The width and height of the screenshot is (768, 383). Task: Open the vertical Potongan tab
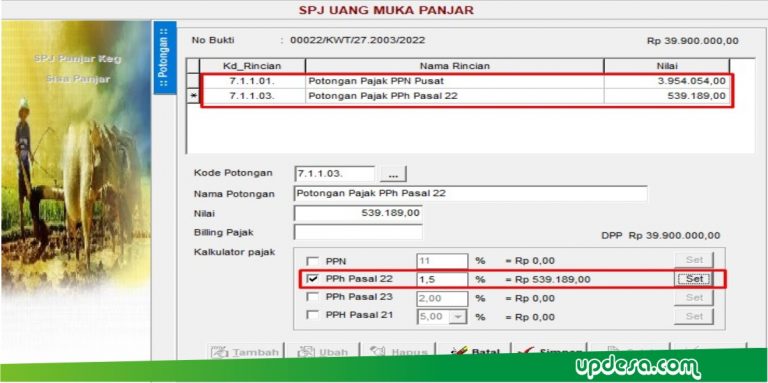tap(165, 57)
